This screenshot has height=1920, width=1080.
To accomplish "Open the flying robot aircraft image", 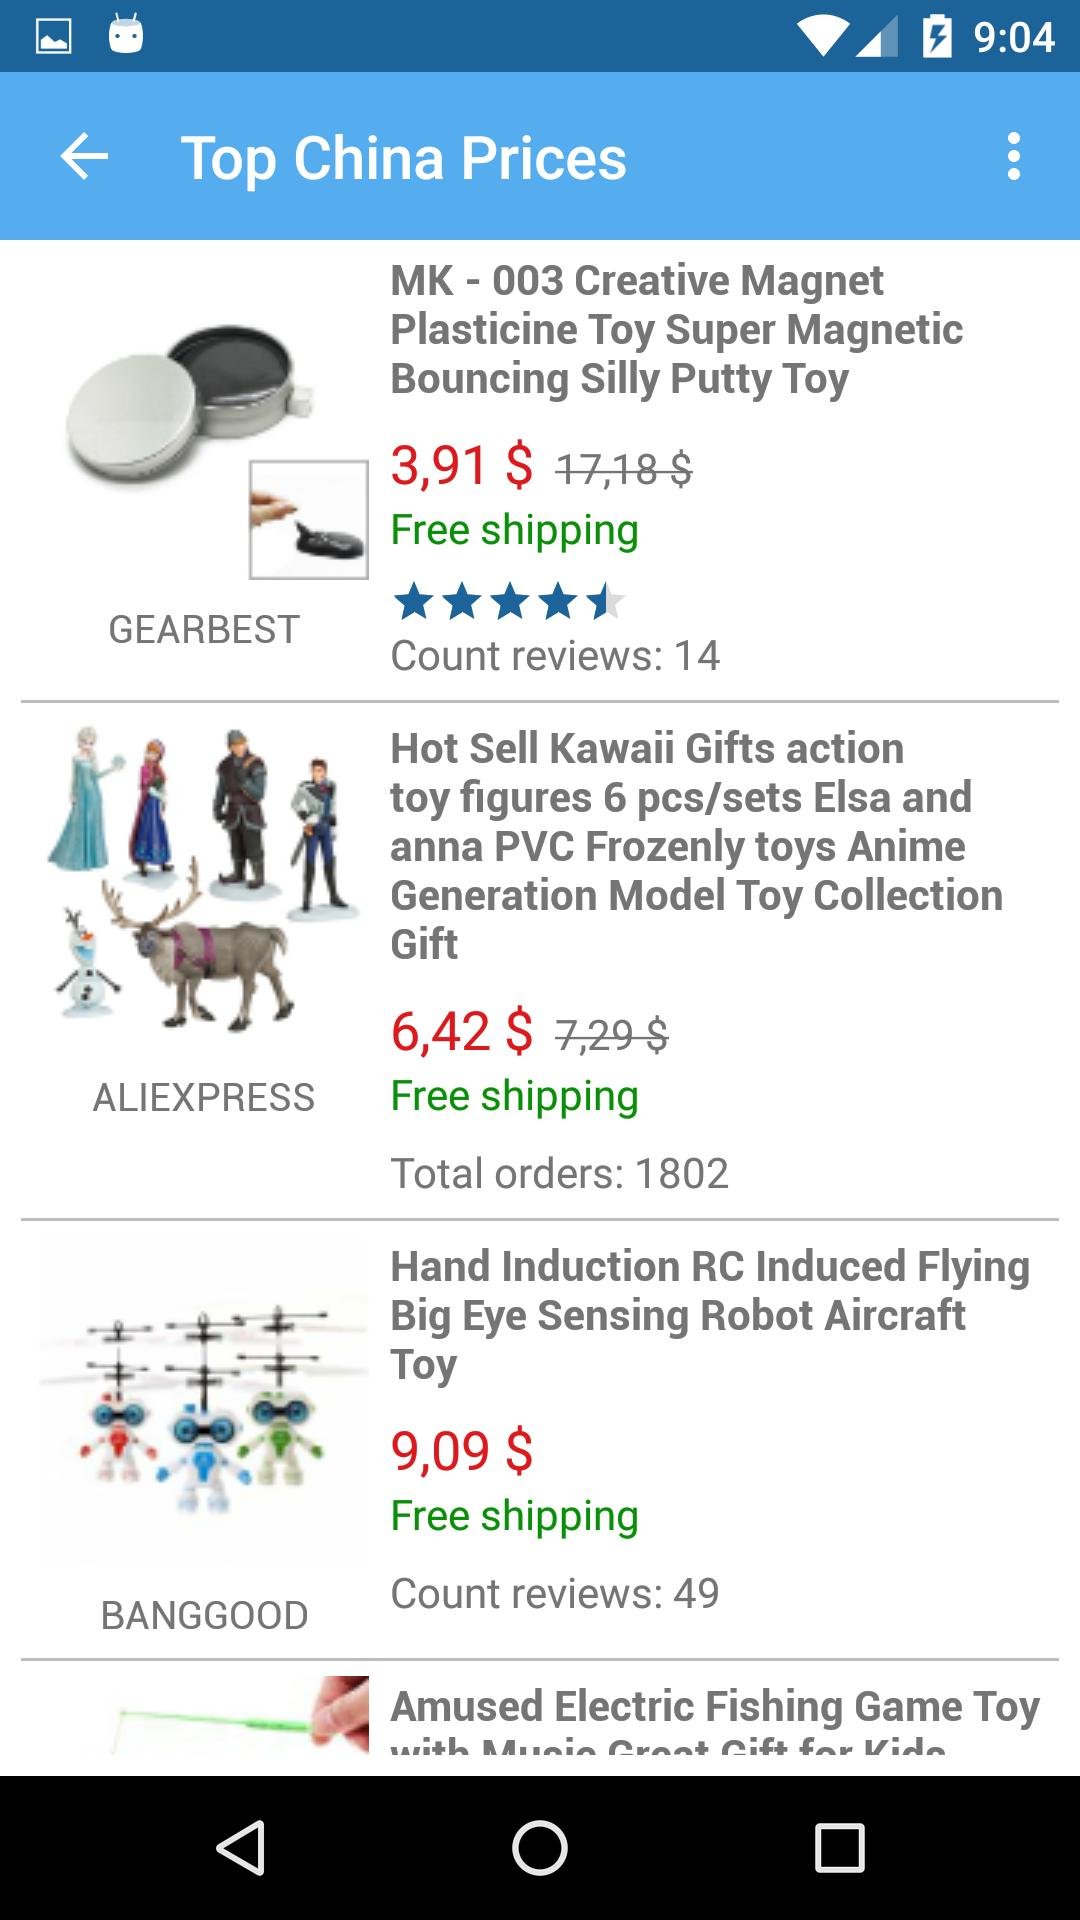I will click(x=204, y=1400).
